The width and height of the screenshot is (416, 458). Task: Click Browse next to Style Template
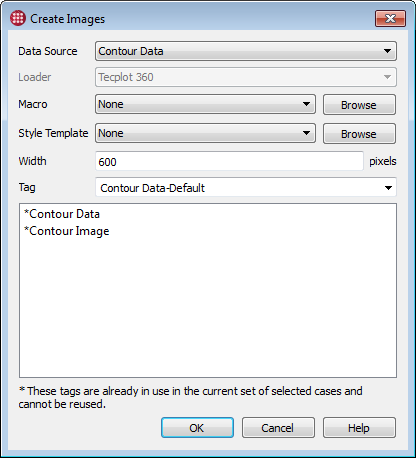[359, 134]
